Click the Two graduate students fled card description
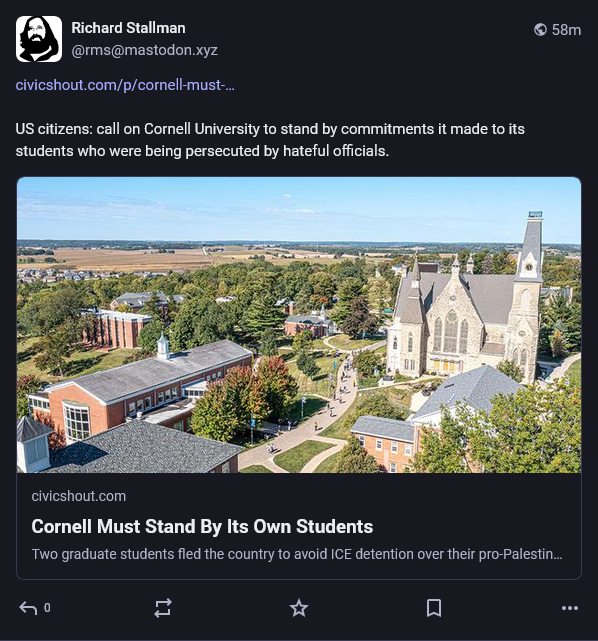This screenshot has width=598, height=641. (297, 554)
